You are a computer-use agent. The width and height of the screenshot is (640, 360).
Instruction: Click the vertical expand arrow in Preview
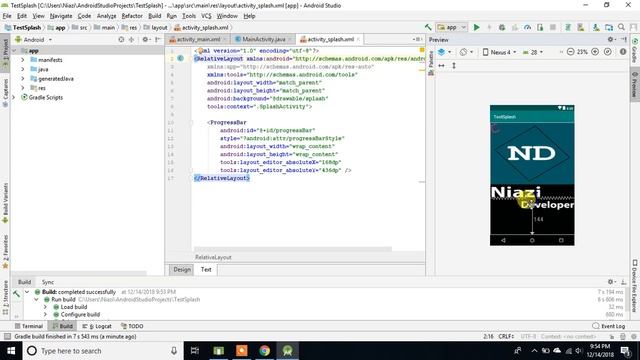point(454,66)
